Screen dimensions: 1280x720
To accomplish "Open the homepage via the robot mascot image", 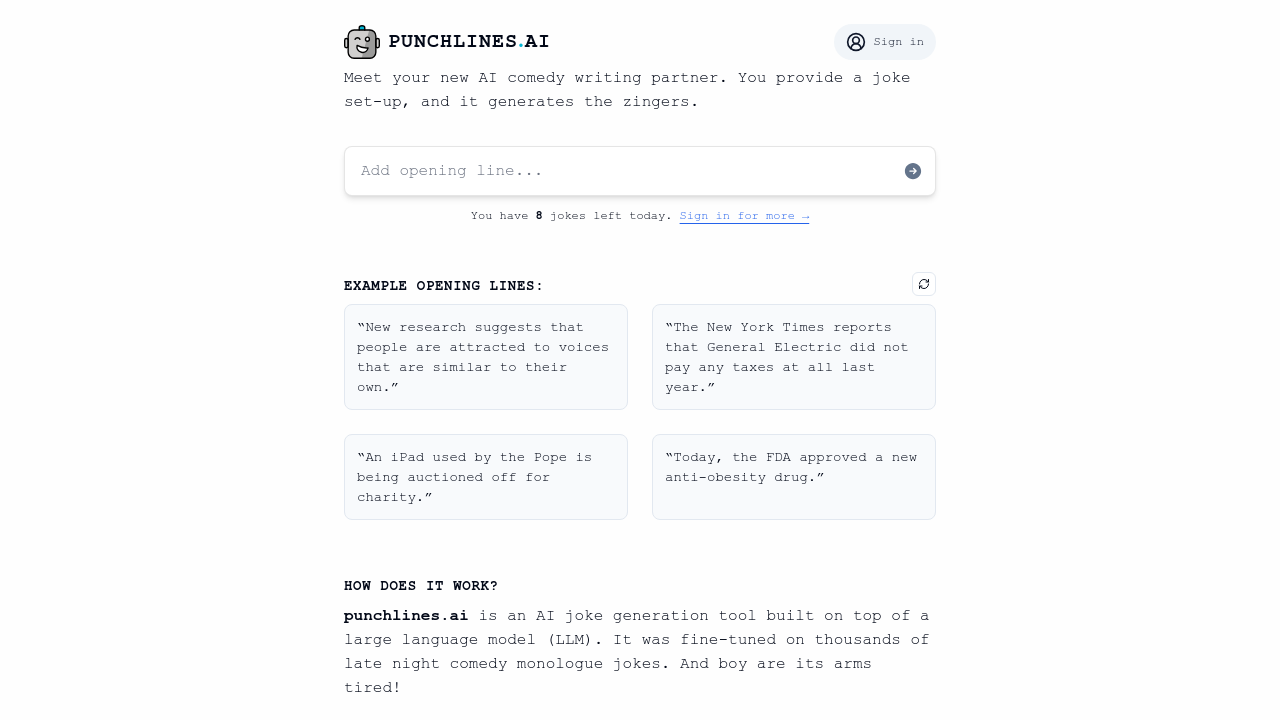I will pos(360,41).
